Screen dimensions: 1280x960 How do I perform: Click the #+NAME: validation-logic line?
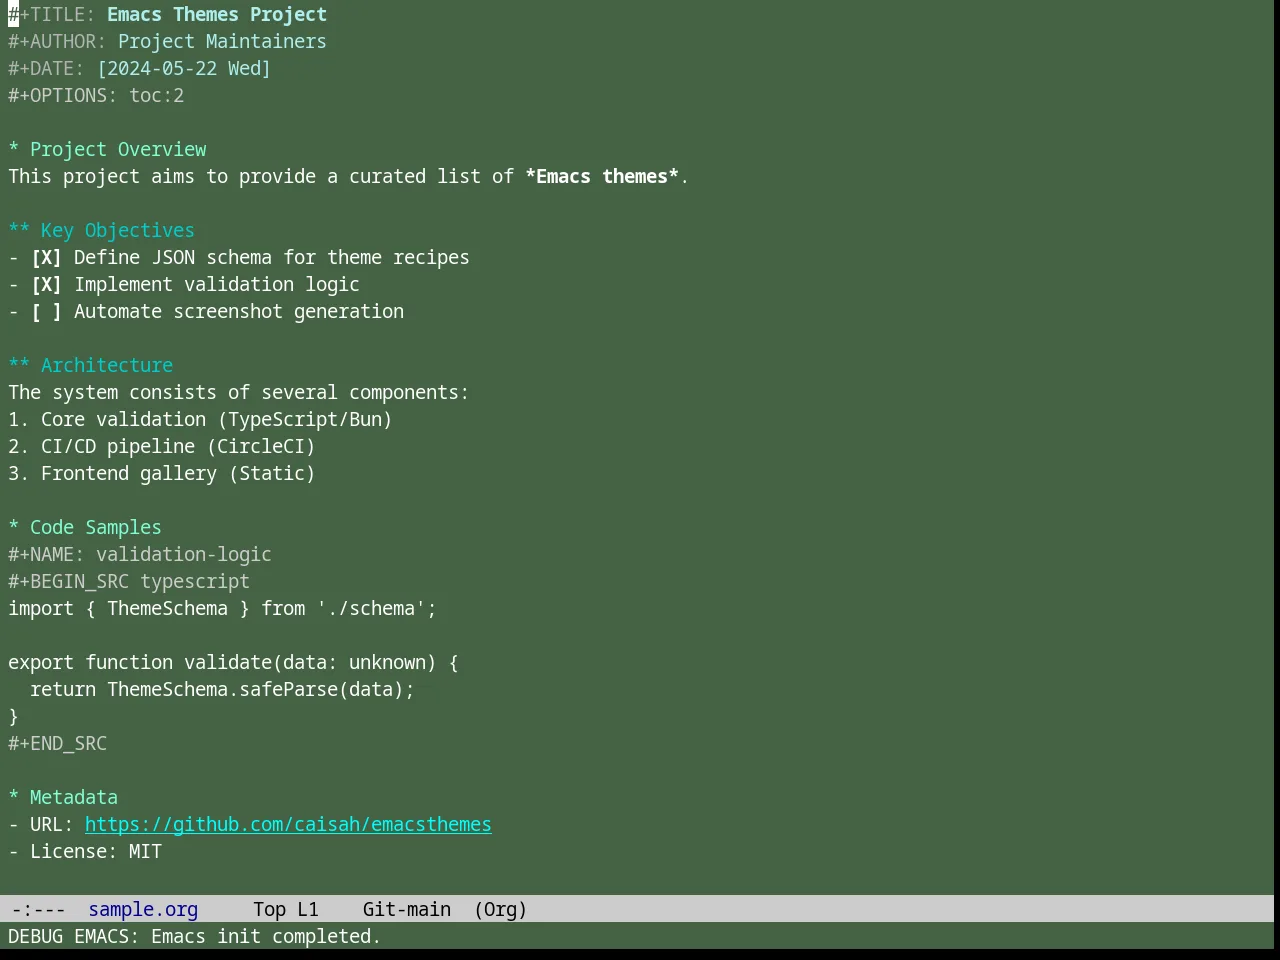click(140, 555)
